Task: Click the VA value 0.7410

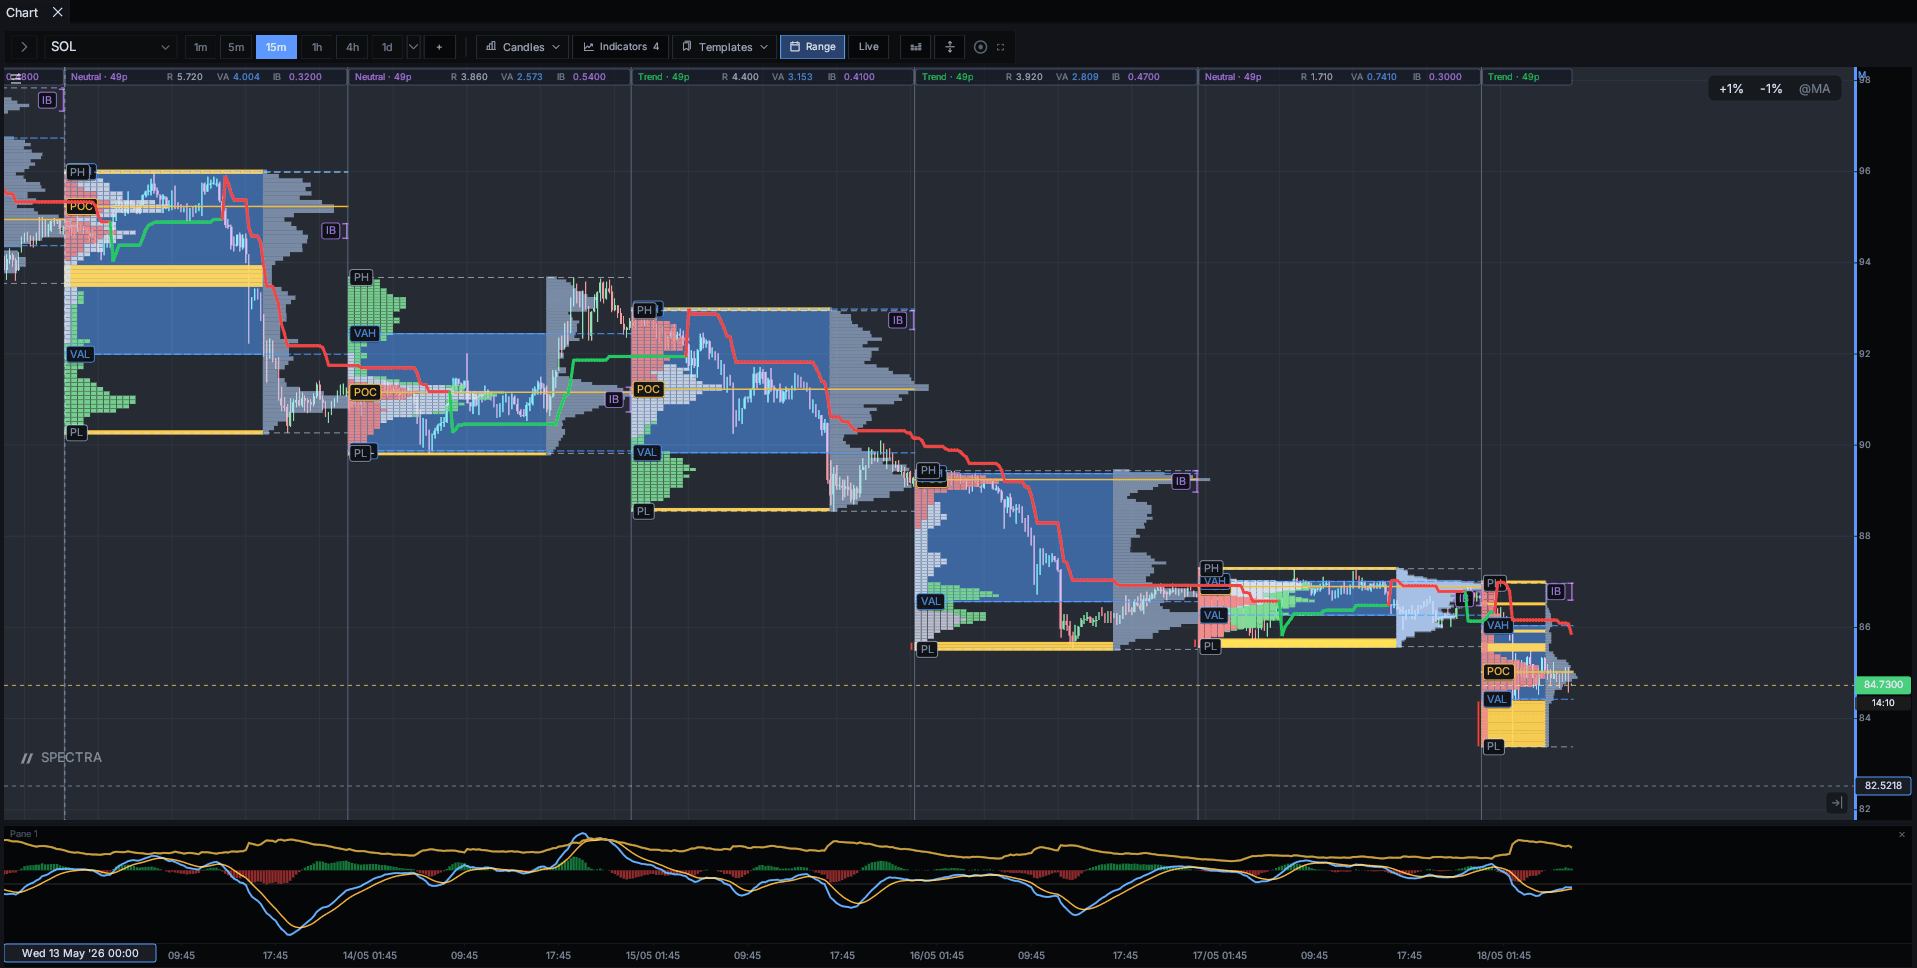Action: click(1381, 77)
